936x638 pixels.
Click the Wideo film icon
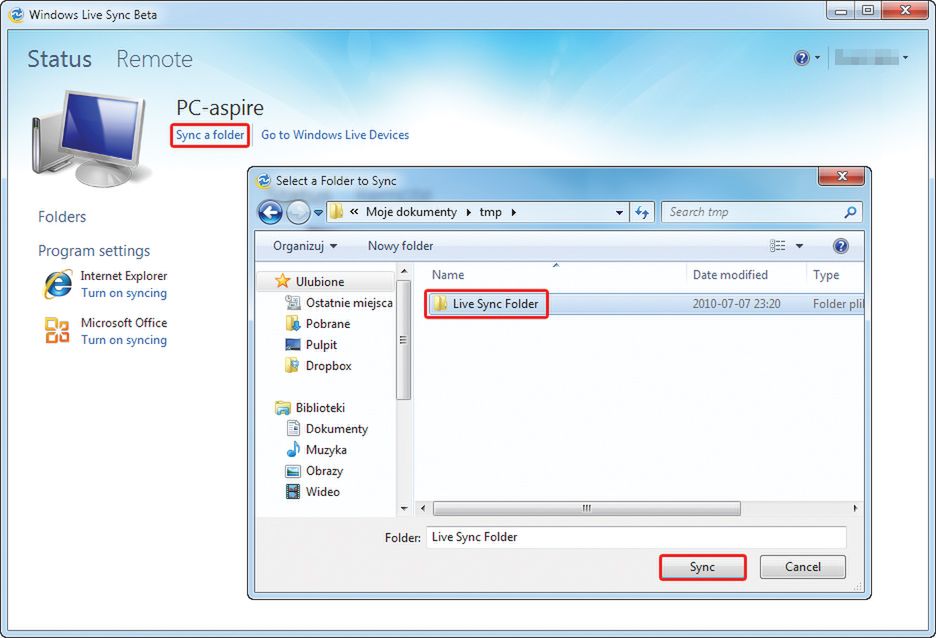(x=292, y=492)
